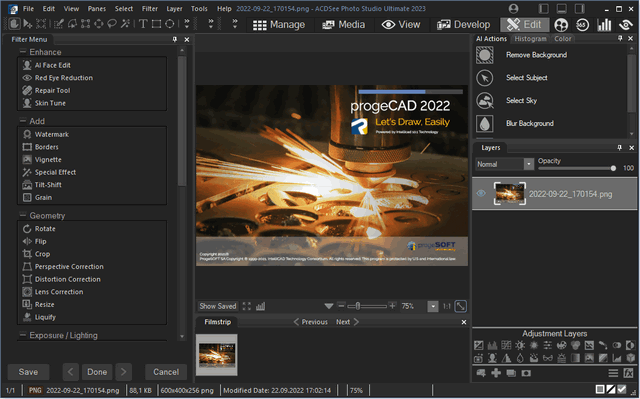Click the Show Saved button
Image resolution: width=640 pixels, height=399 pixels.
click(218, 306)
